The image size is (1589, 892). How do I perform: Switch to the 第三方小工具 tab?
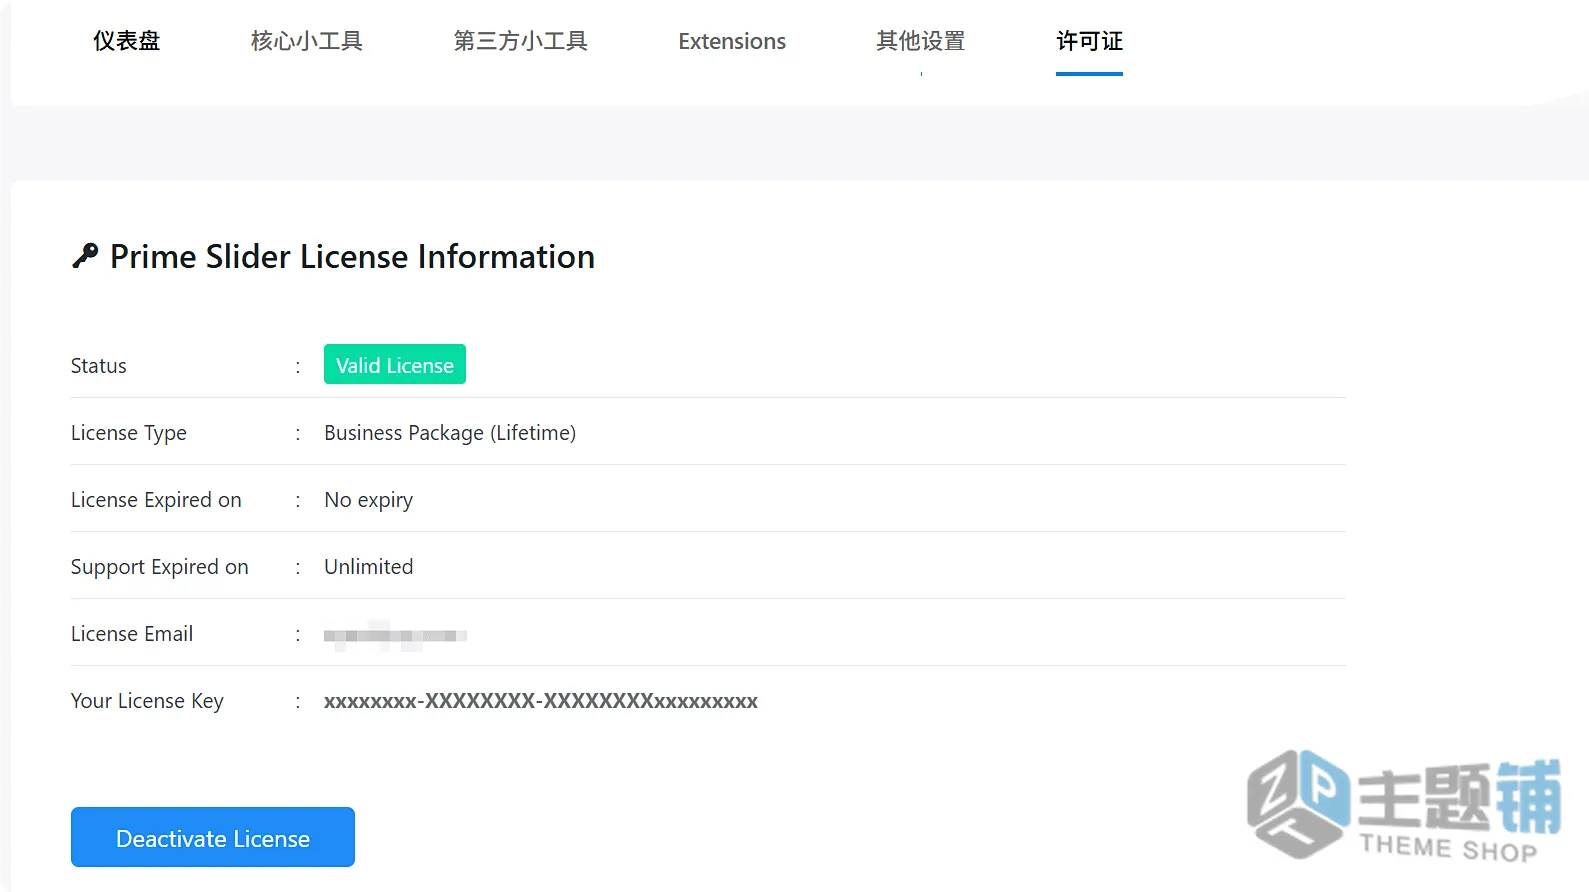pos(521,41)
